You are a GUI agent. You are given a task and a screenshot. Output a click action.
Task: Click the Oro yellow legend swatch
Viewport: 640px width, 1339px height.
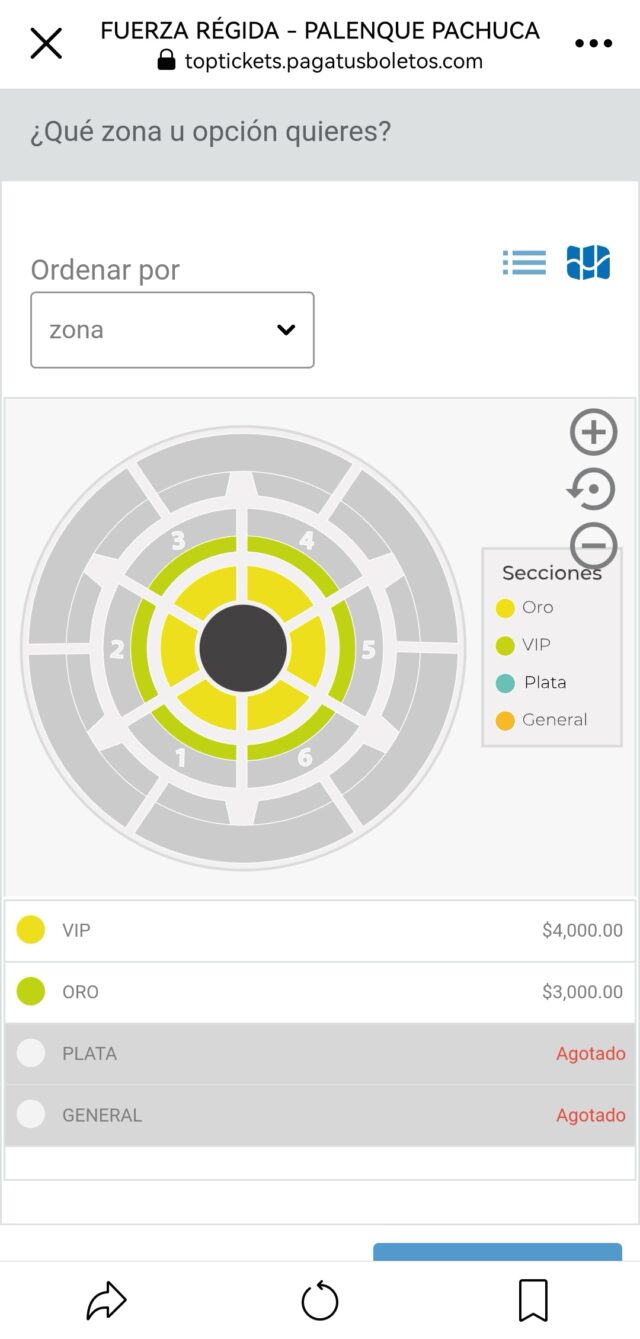[x=505, y=608]
